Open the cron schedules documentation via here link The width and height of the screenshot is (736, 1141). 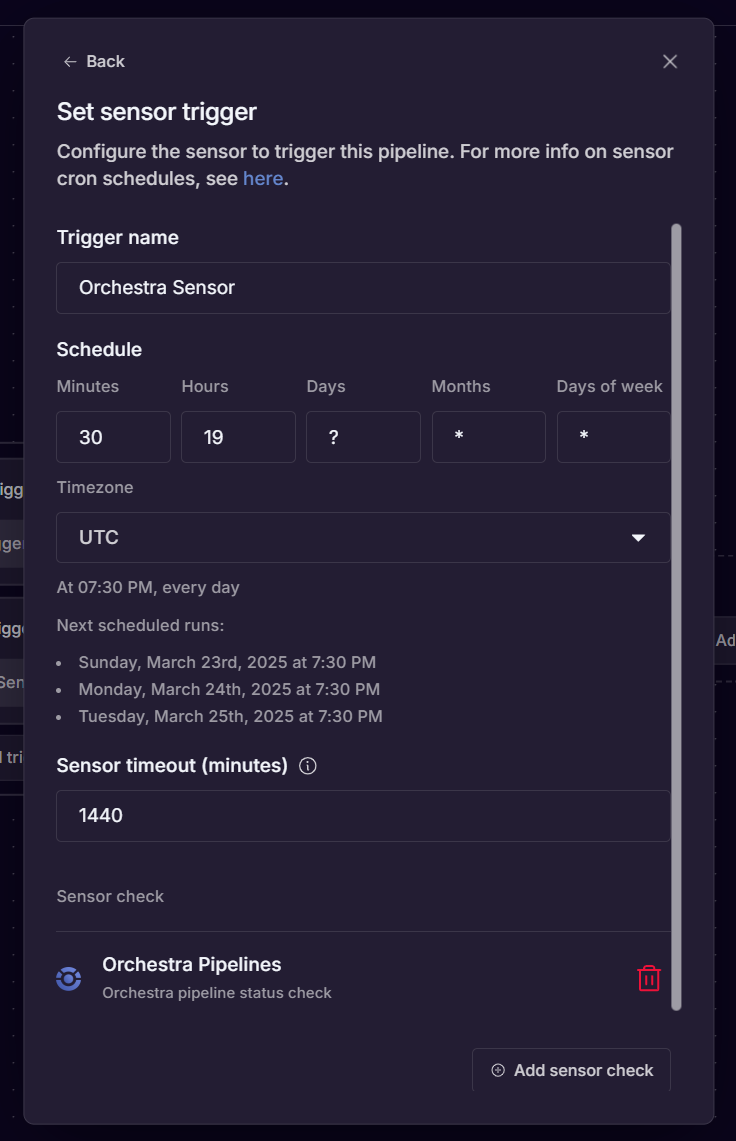tap(263, 178)
